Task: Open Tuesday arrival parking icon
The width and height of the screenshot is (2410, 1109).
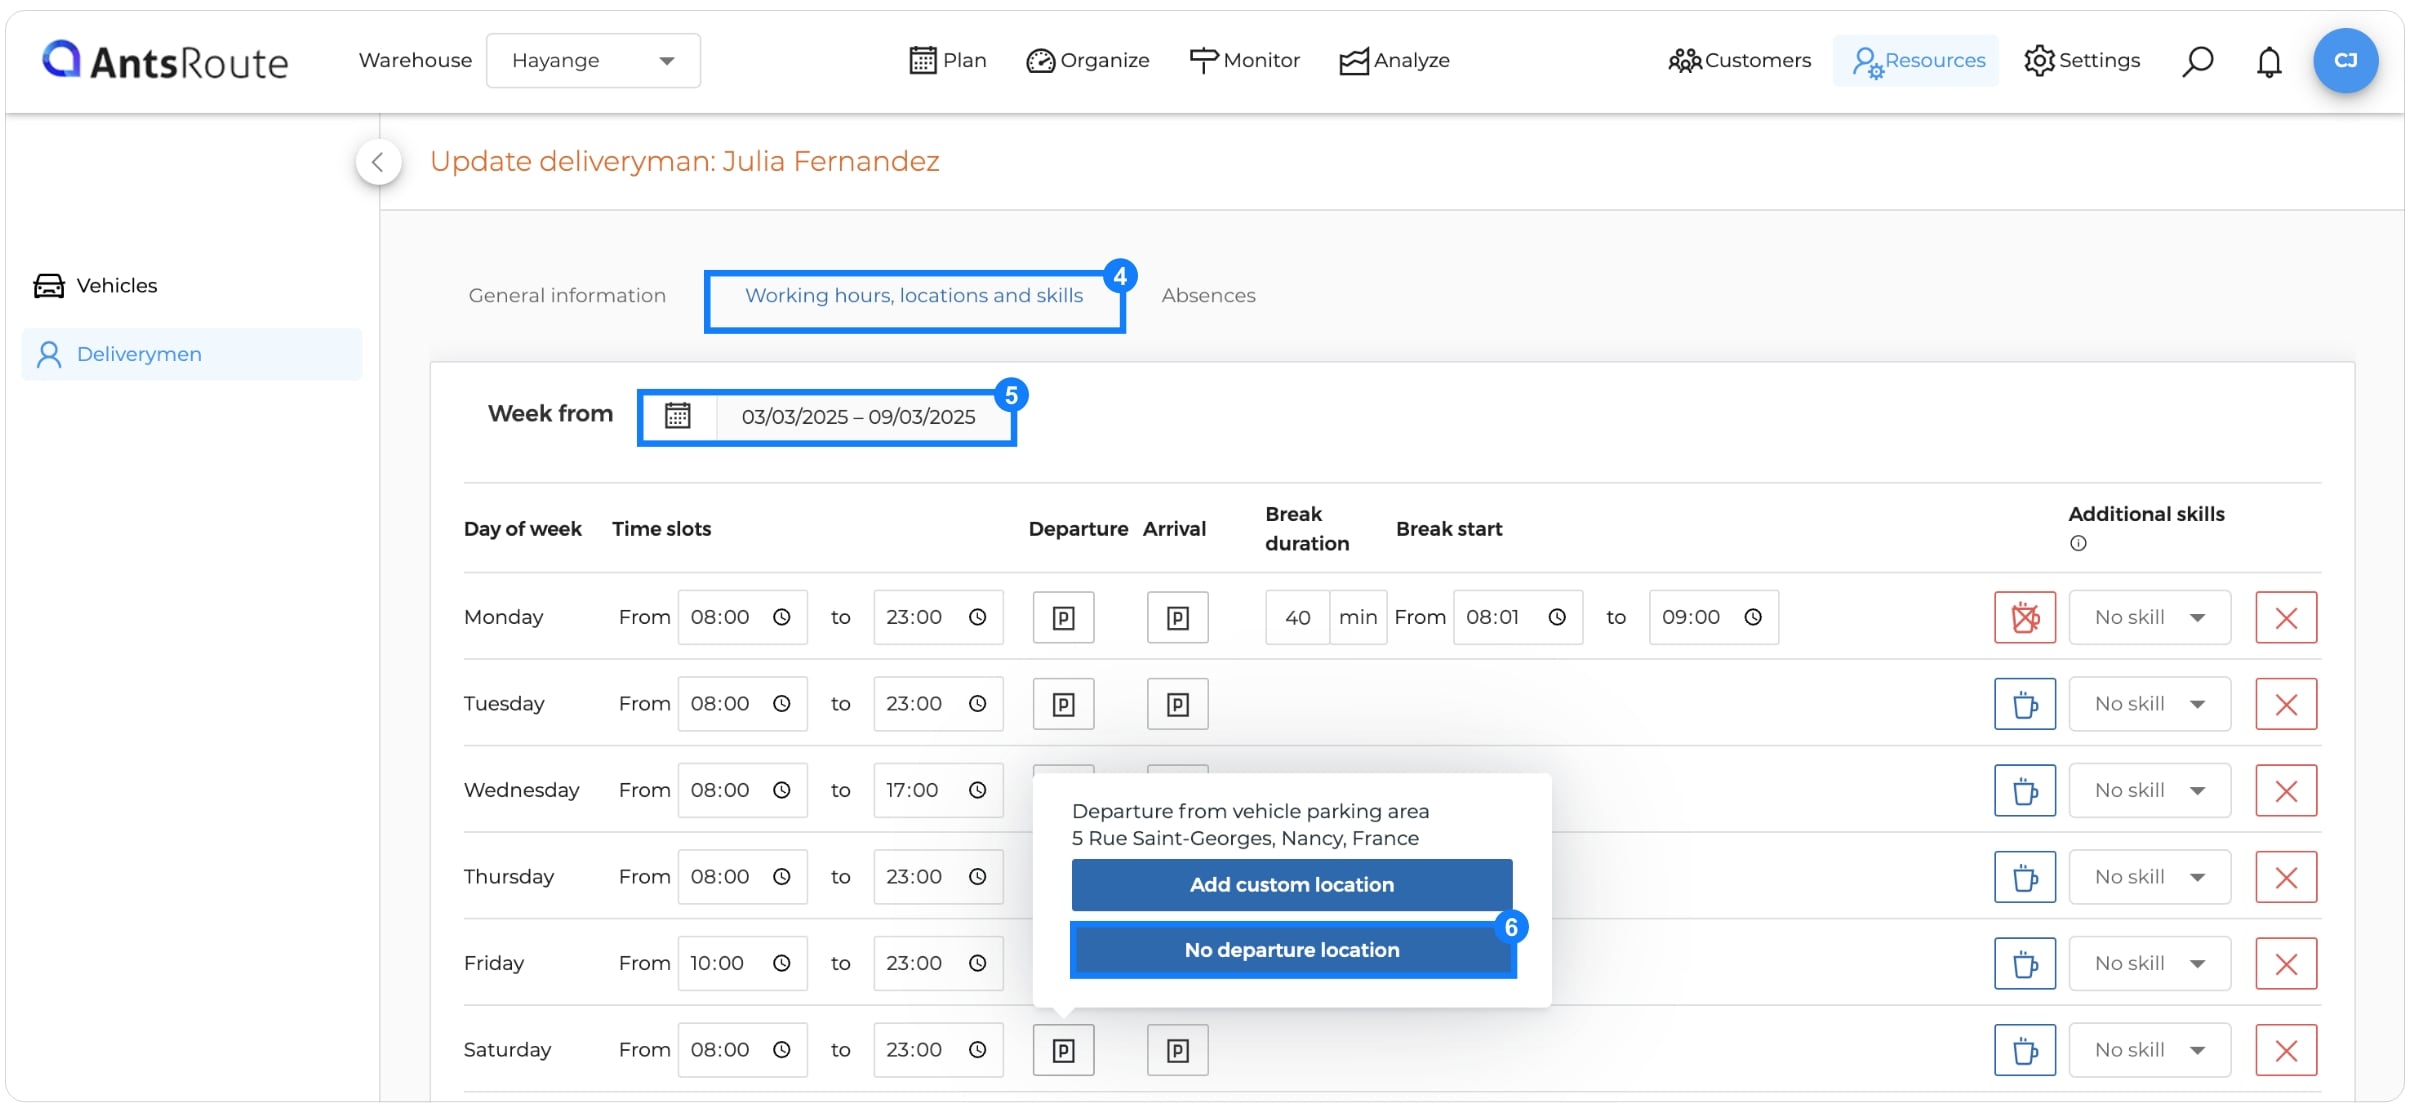Action: pos(1178,705)
